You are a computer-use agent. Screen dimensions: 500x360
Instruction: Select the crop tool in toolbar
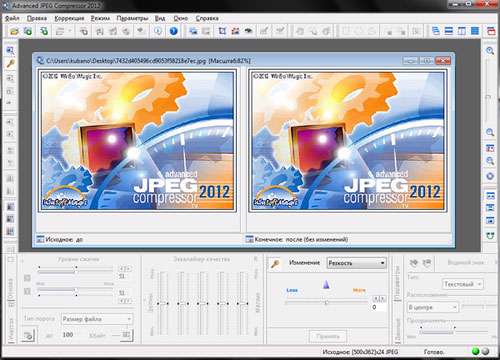click(222, 31)
